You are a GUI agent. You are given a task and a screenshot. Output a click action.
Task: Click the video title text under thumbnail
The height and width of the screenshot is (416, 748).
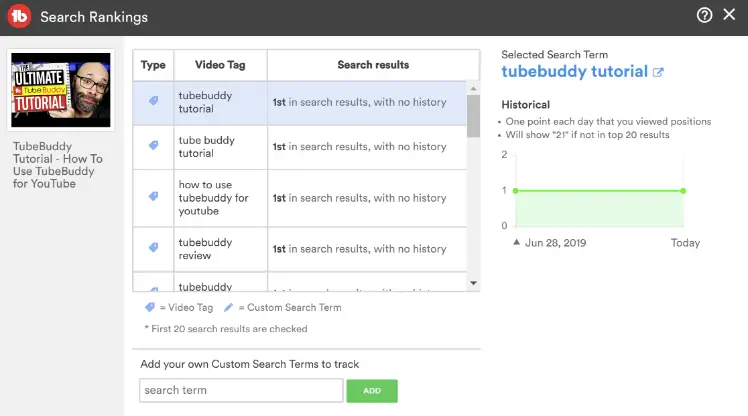coord(57,165)
